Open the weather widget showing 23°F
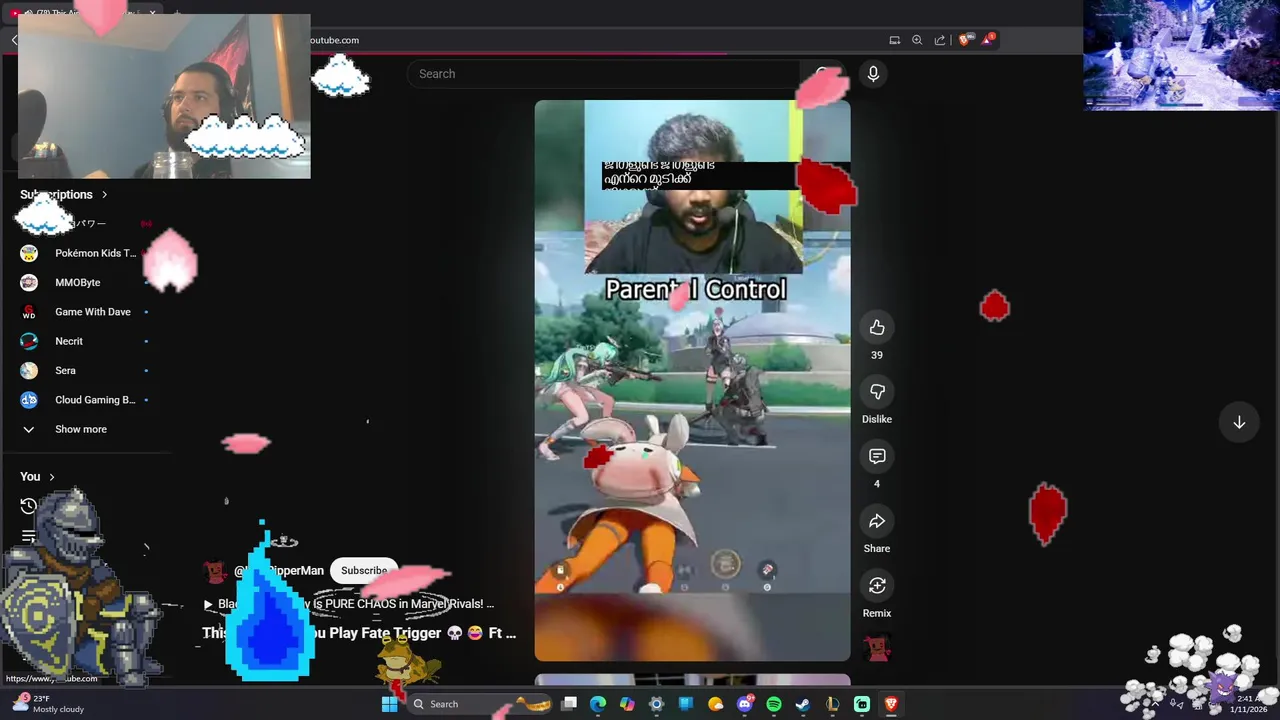This screenshot has width=1280, height=720. [48, 704]
